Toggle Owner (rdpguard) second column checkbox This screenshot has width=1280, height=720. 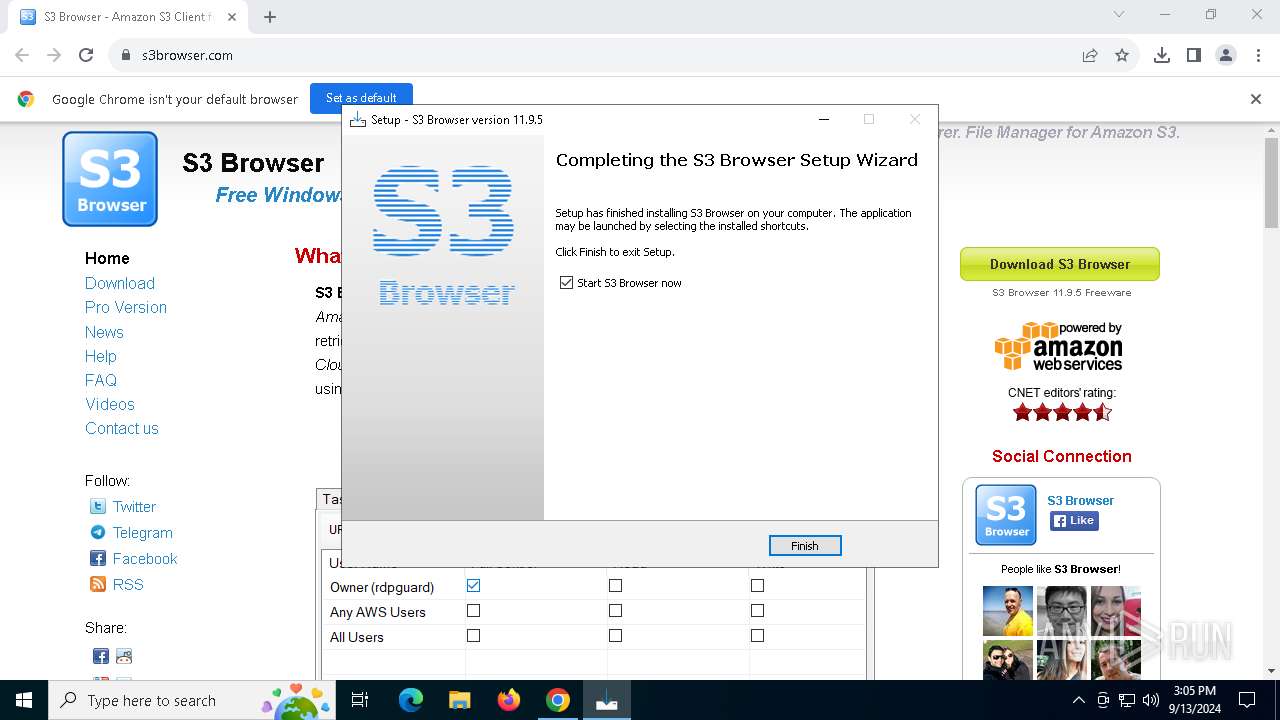(616, 586)
